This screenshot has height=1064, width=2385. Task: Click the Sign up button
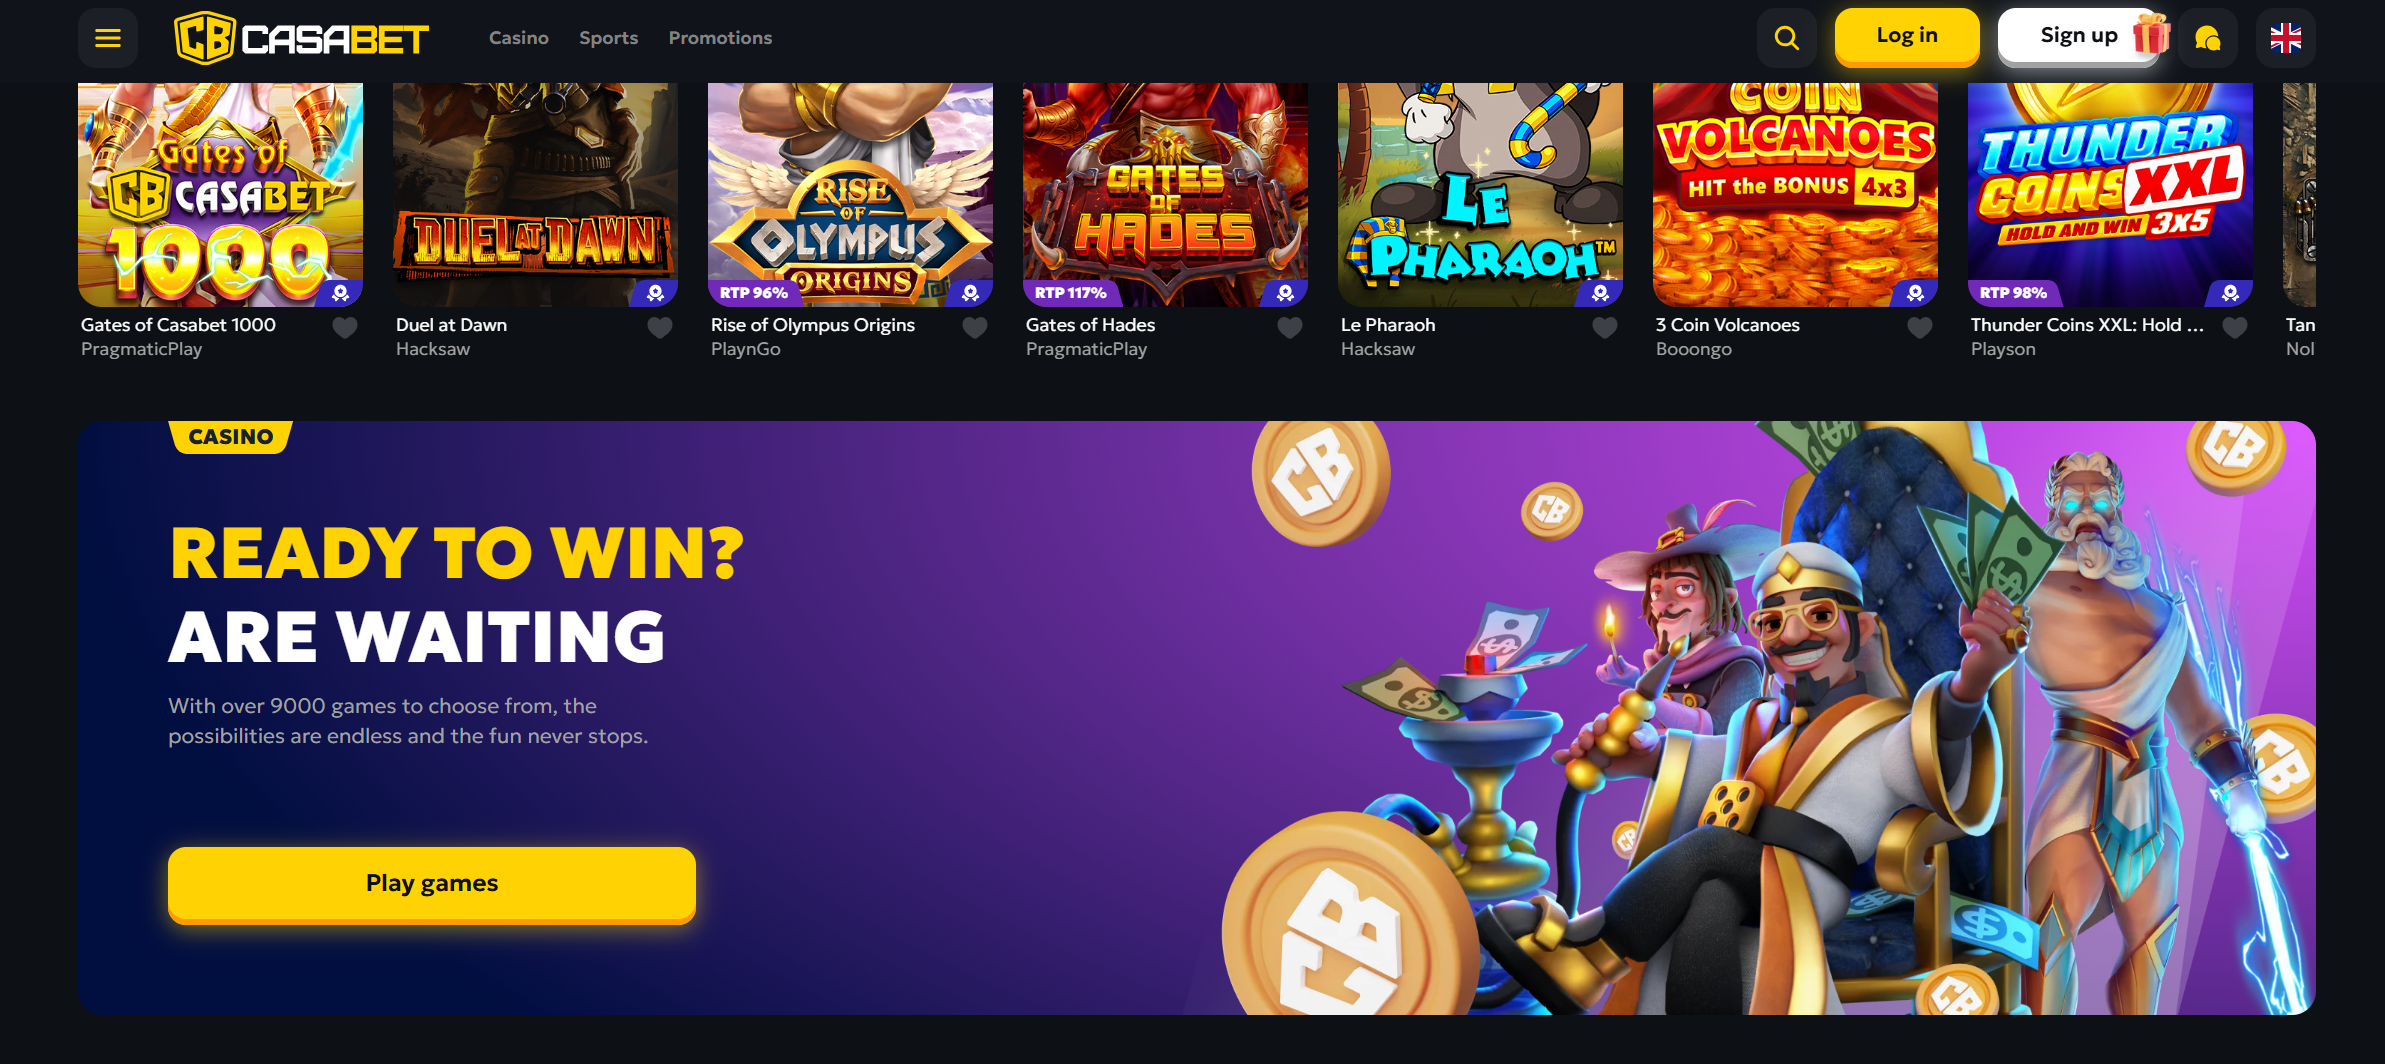tap(2079, 36)
